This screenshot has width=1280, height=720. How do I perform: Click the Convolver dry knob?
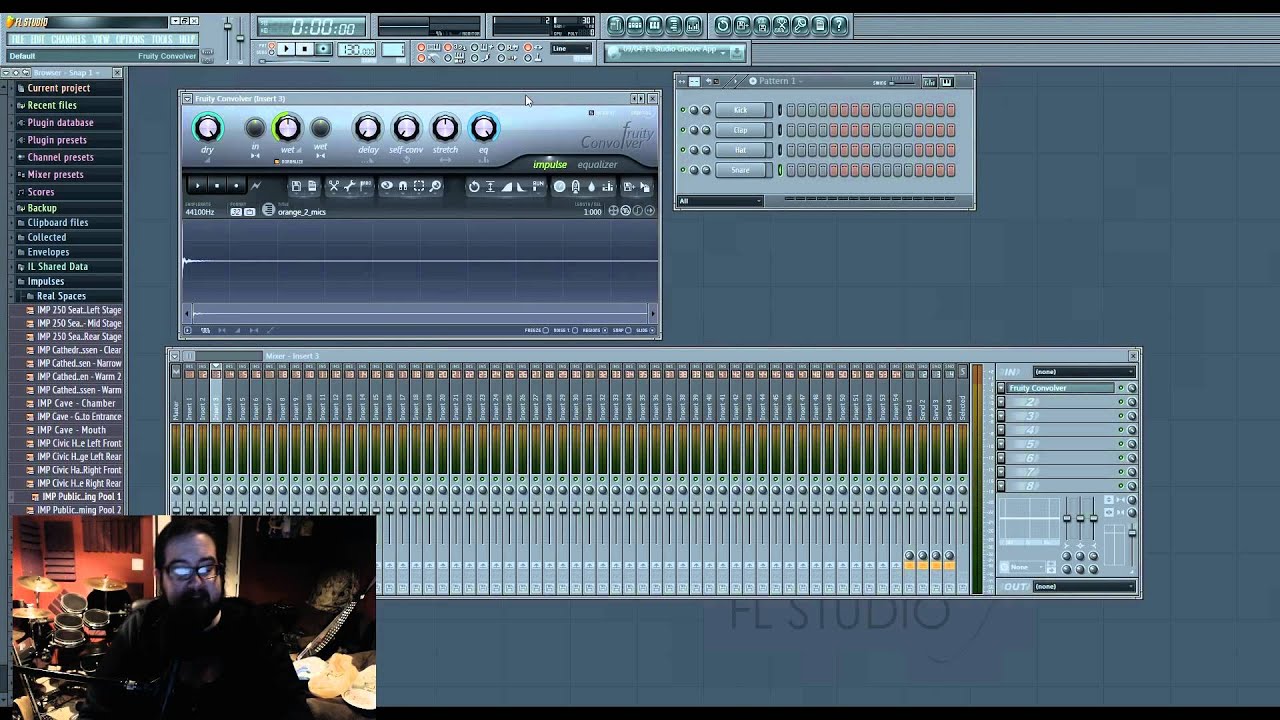coord(207,128)
